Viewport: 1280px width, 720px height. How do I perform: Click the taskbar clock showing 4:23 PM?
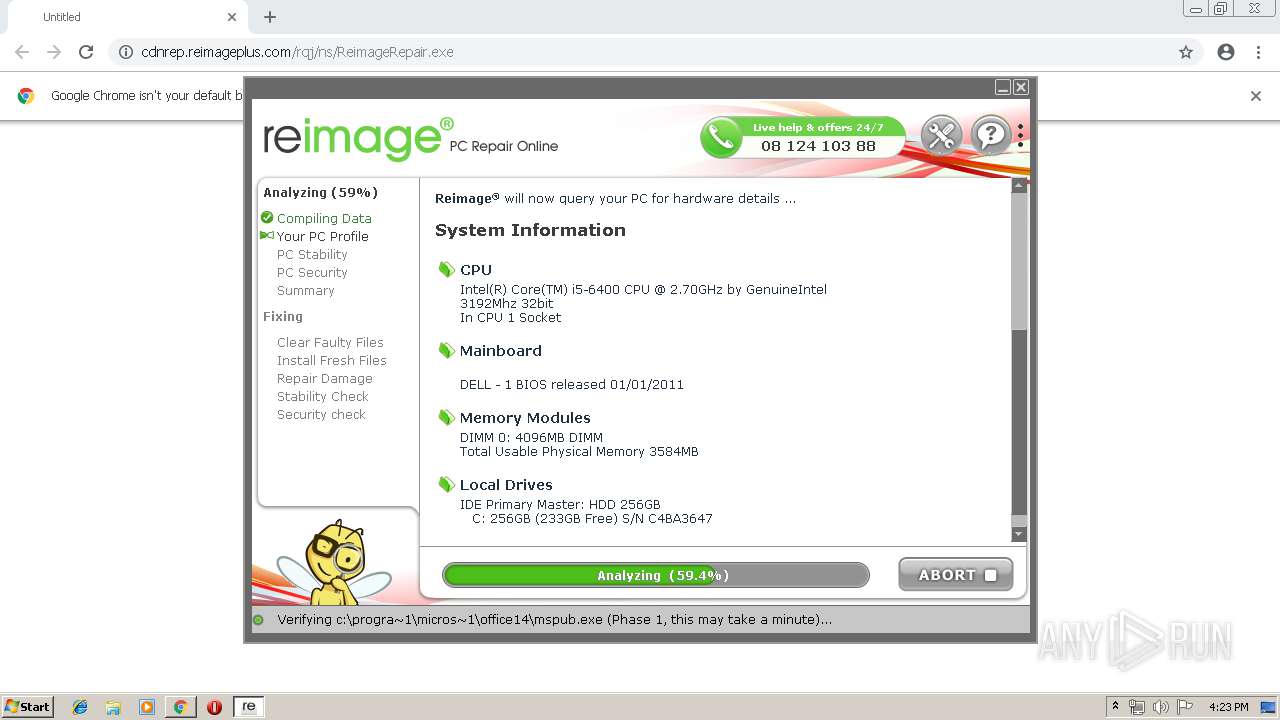point(1228,707)
